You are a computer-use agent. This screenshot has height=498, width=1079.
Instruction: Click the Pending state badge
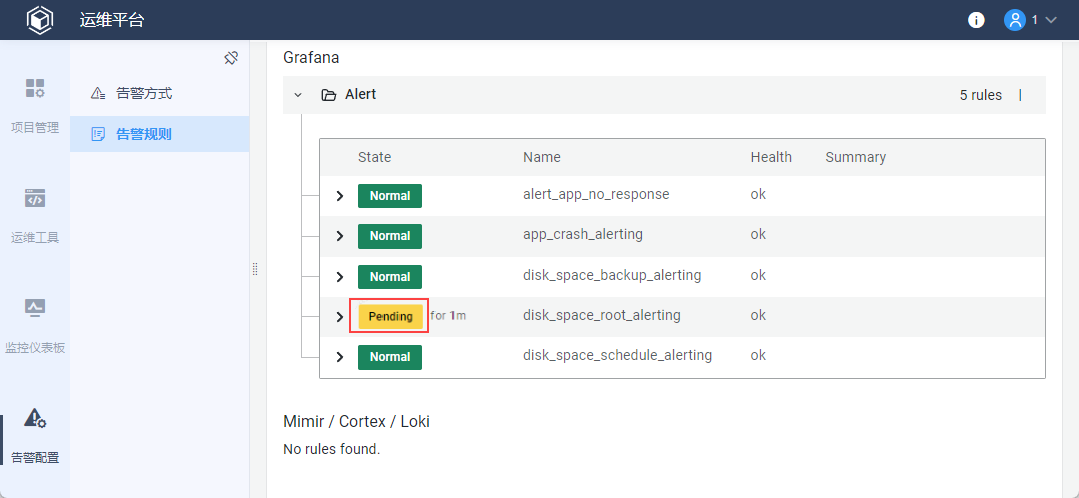pos(390,316)
